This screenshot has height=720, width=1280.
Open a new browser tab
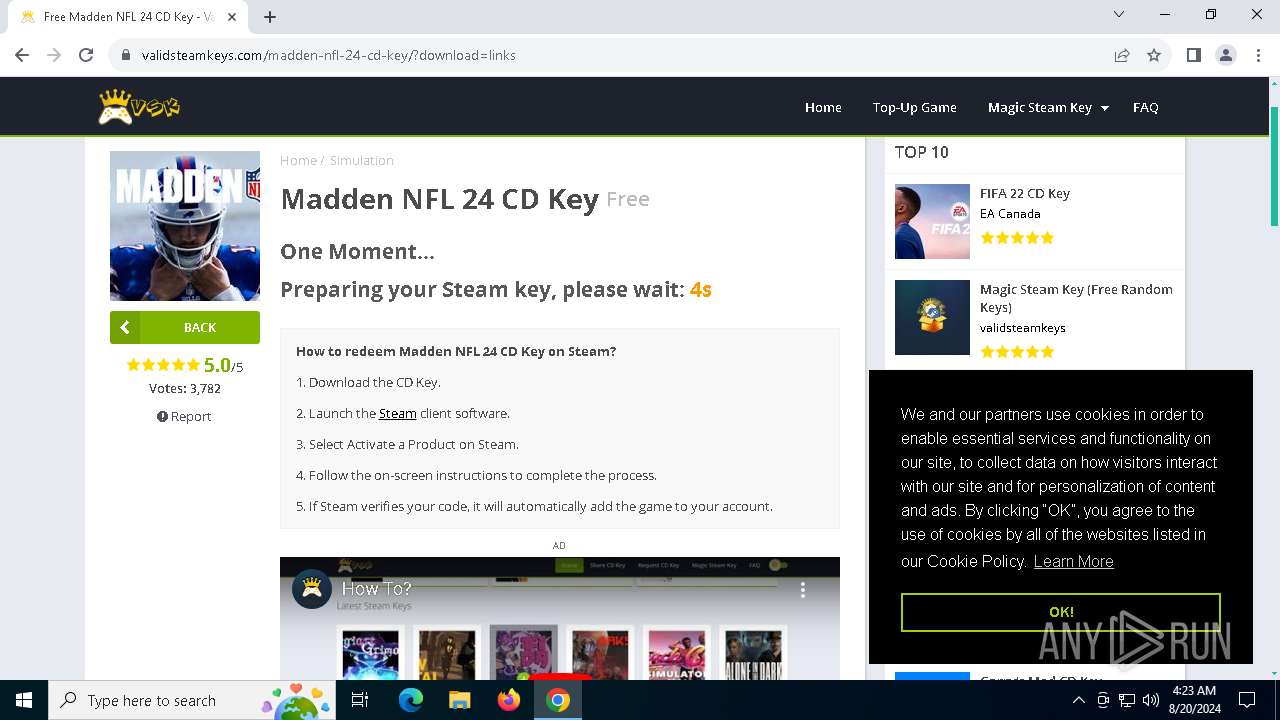pos(270,16)
